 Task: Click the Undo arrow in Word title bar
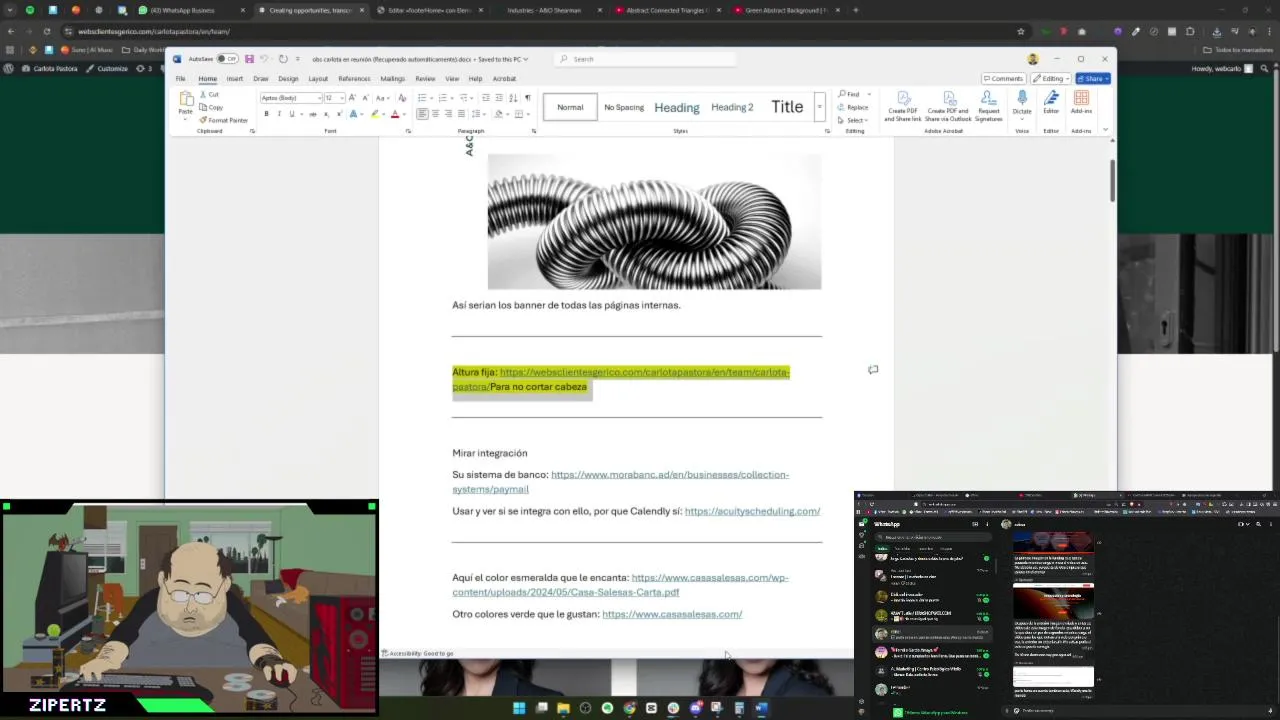266,59
